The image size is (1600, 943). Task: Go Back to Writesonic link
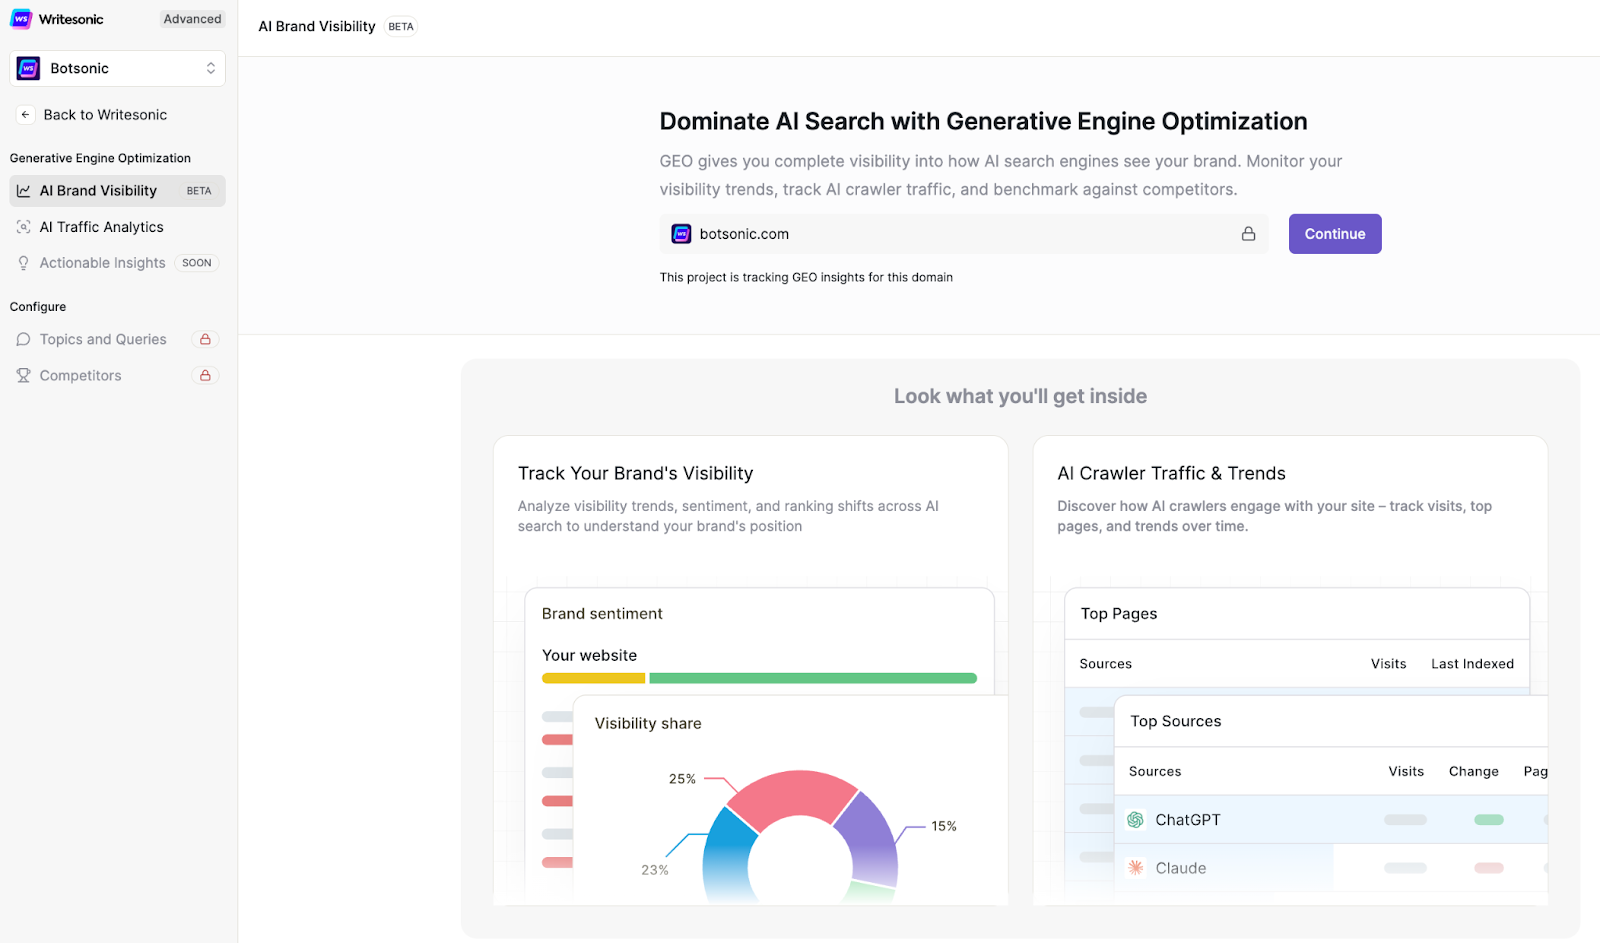click(x=105, y=115)
